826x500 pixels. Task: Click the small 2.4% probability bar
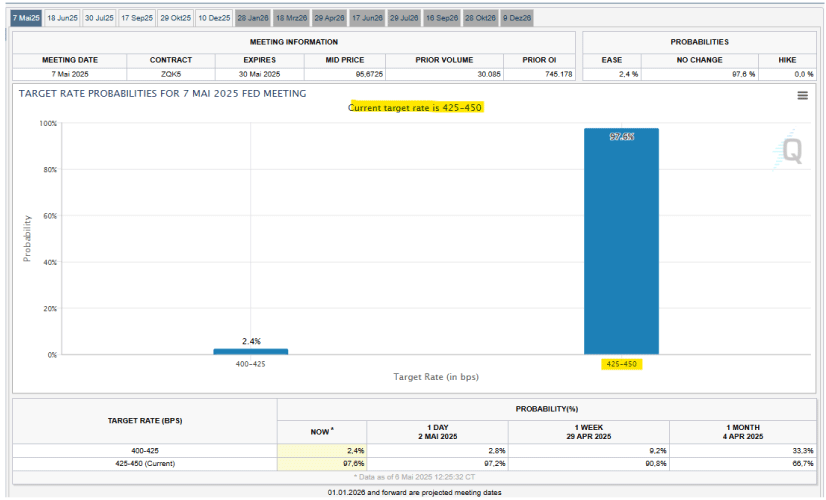pos(250,352)
